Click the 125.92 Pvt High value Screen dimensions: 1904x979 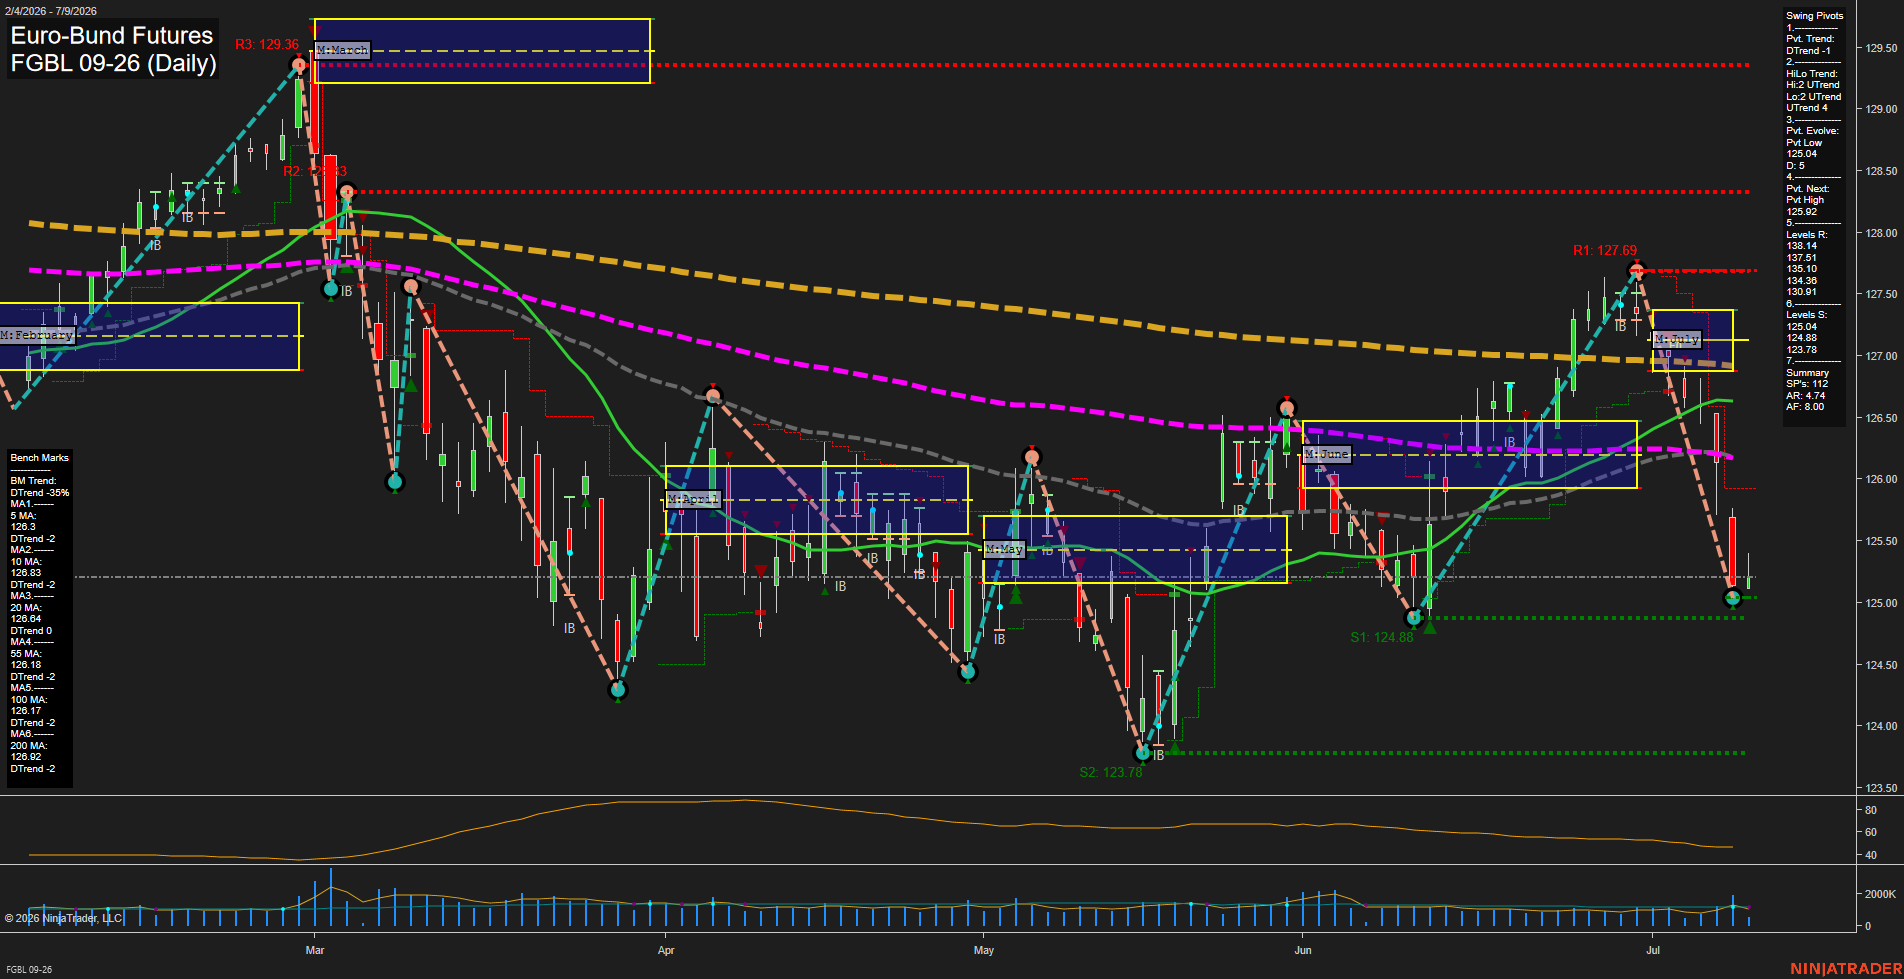coord(1801,212)
